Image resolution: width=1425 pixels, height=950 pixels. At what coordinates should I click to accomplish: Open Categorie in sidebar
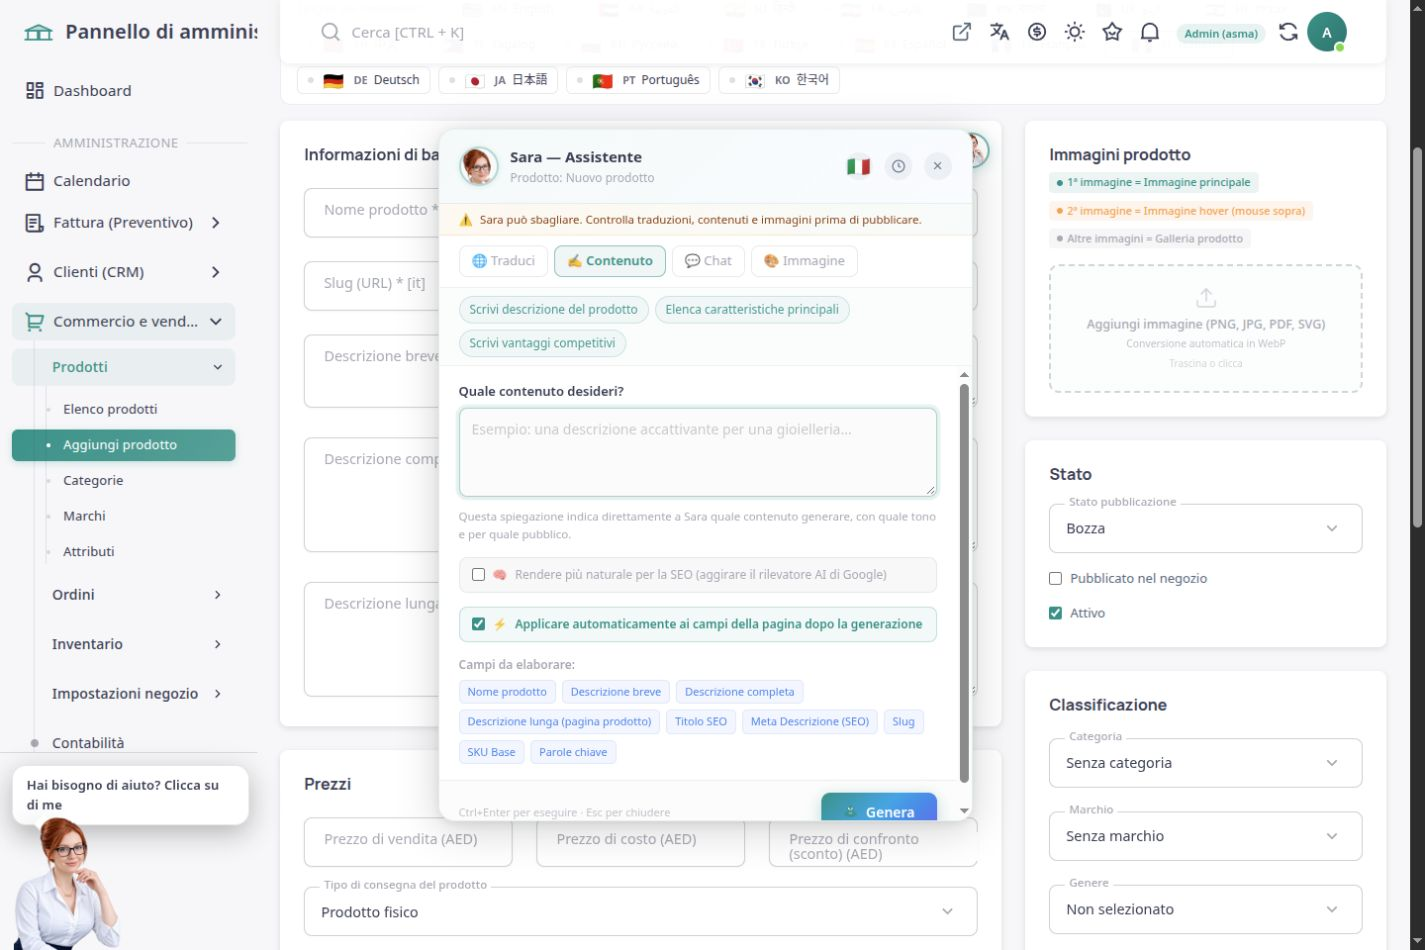93,480
